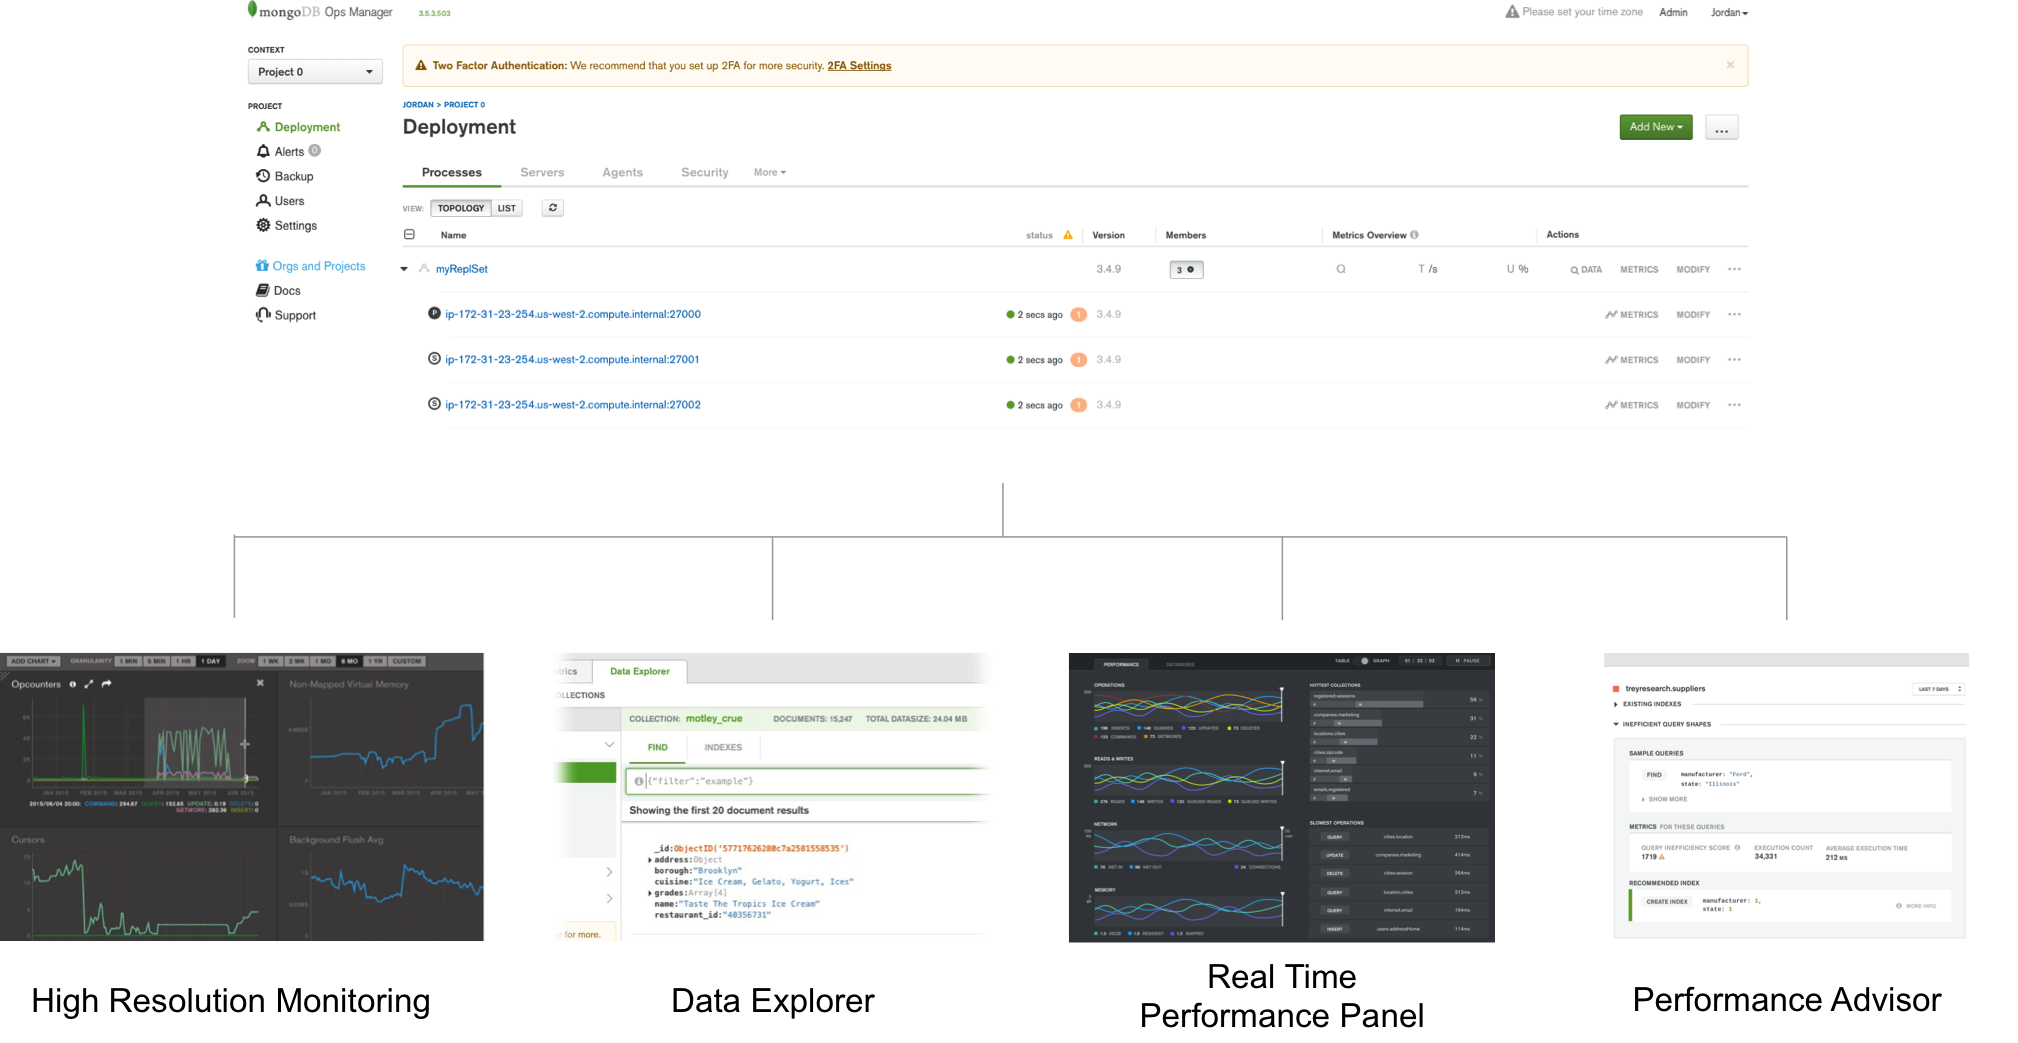
Task: Open the INDEXES tab in Data Explorer
Action: pyautogui.click(x=722, y=747)
